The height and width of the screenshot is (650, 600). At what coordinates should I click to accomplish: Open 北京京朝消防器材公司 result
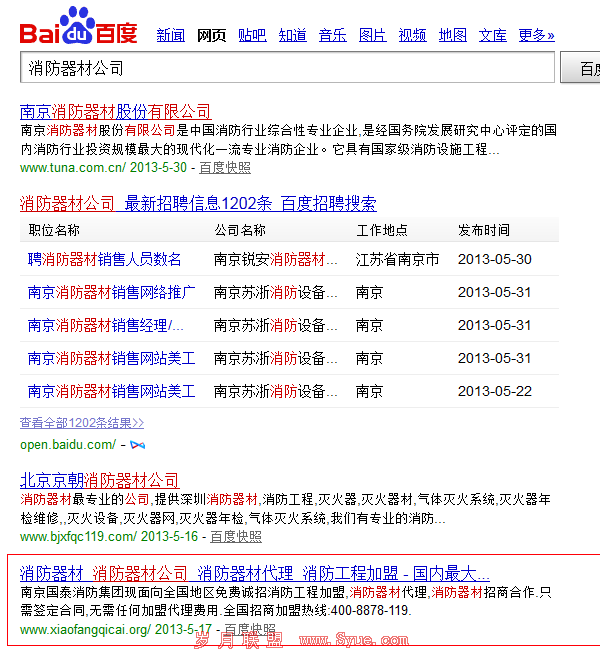pos(100,480)
